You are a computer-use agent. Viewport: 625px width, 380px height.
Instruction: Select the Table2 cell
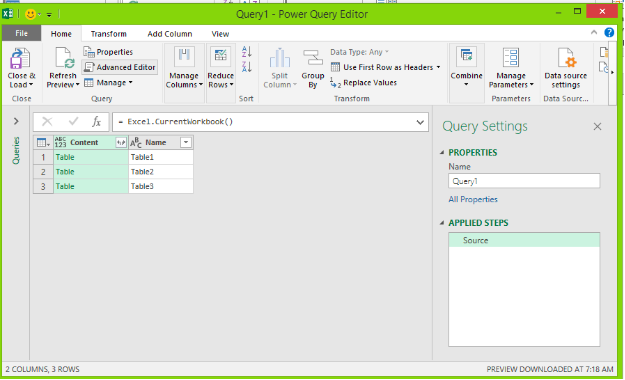161,172
